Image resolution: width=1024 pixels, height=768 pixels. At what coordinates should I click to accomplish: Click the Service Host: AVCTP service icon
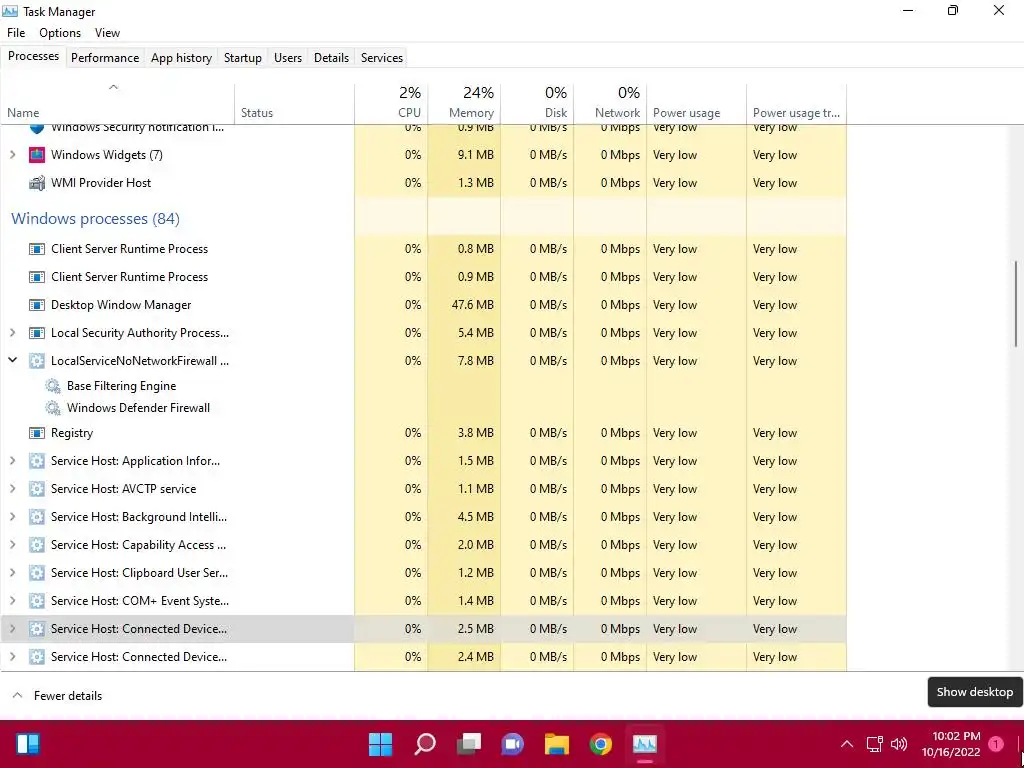coord(37,489)
